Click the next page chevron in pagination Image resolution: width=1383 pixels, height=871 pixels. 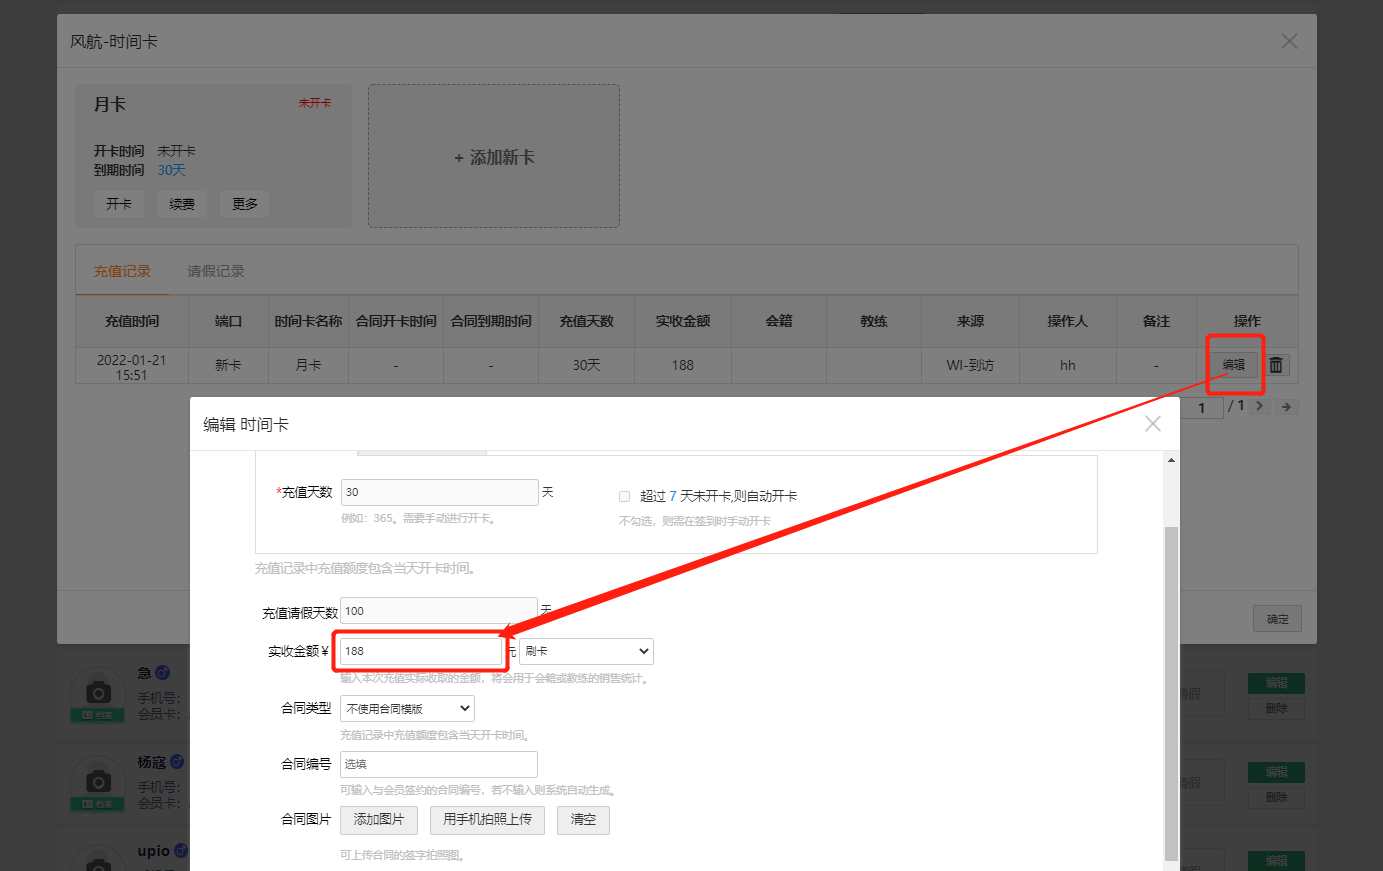point(1259,407)
